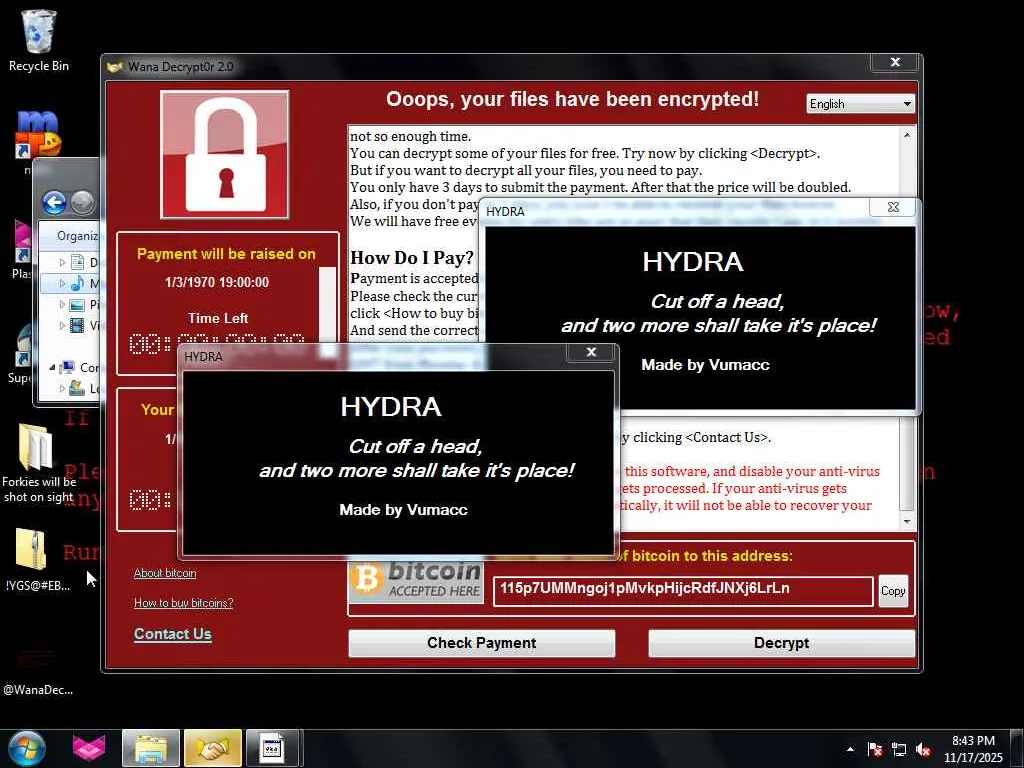The height and width of the screenshot is (768, 1024).
Task: Click the ransom note's scrollbar down arrow
Action: coord(907,522)
